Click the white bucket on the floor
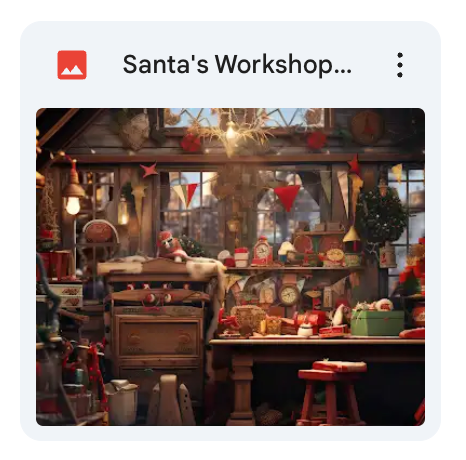The image size is (466, 460). [x=122, y=401]
